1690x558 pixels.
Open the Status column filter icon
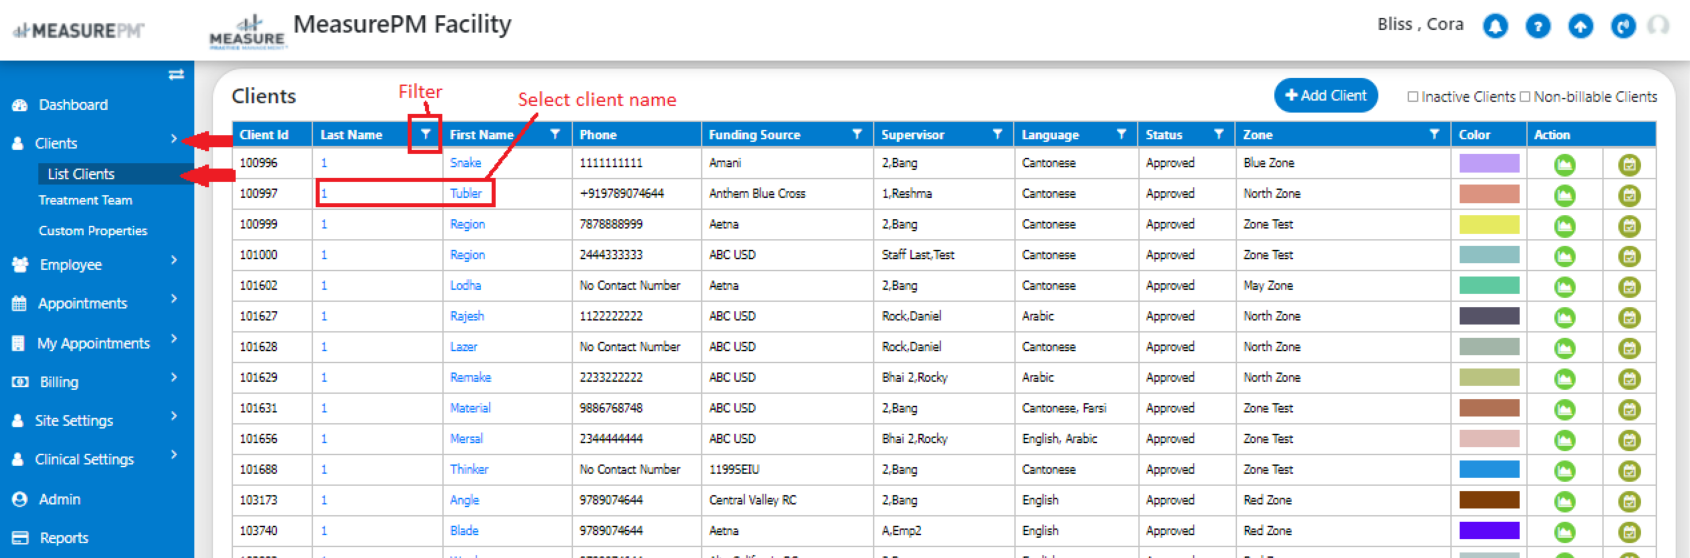click(x=1218, y=134)
